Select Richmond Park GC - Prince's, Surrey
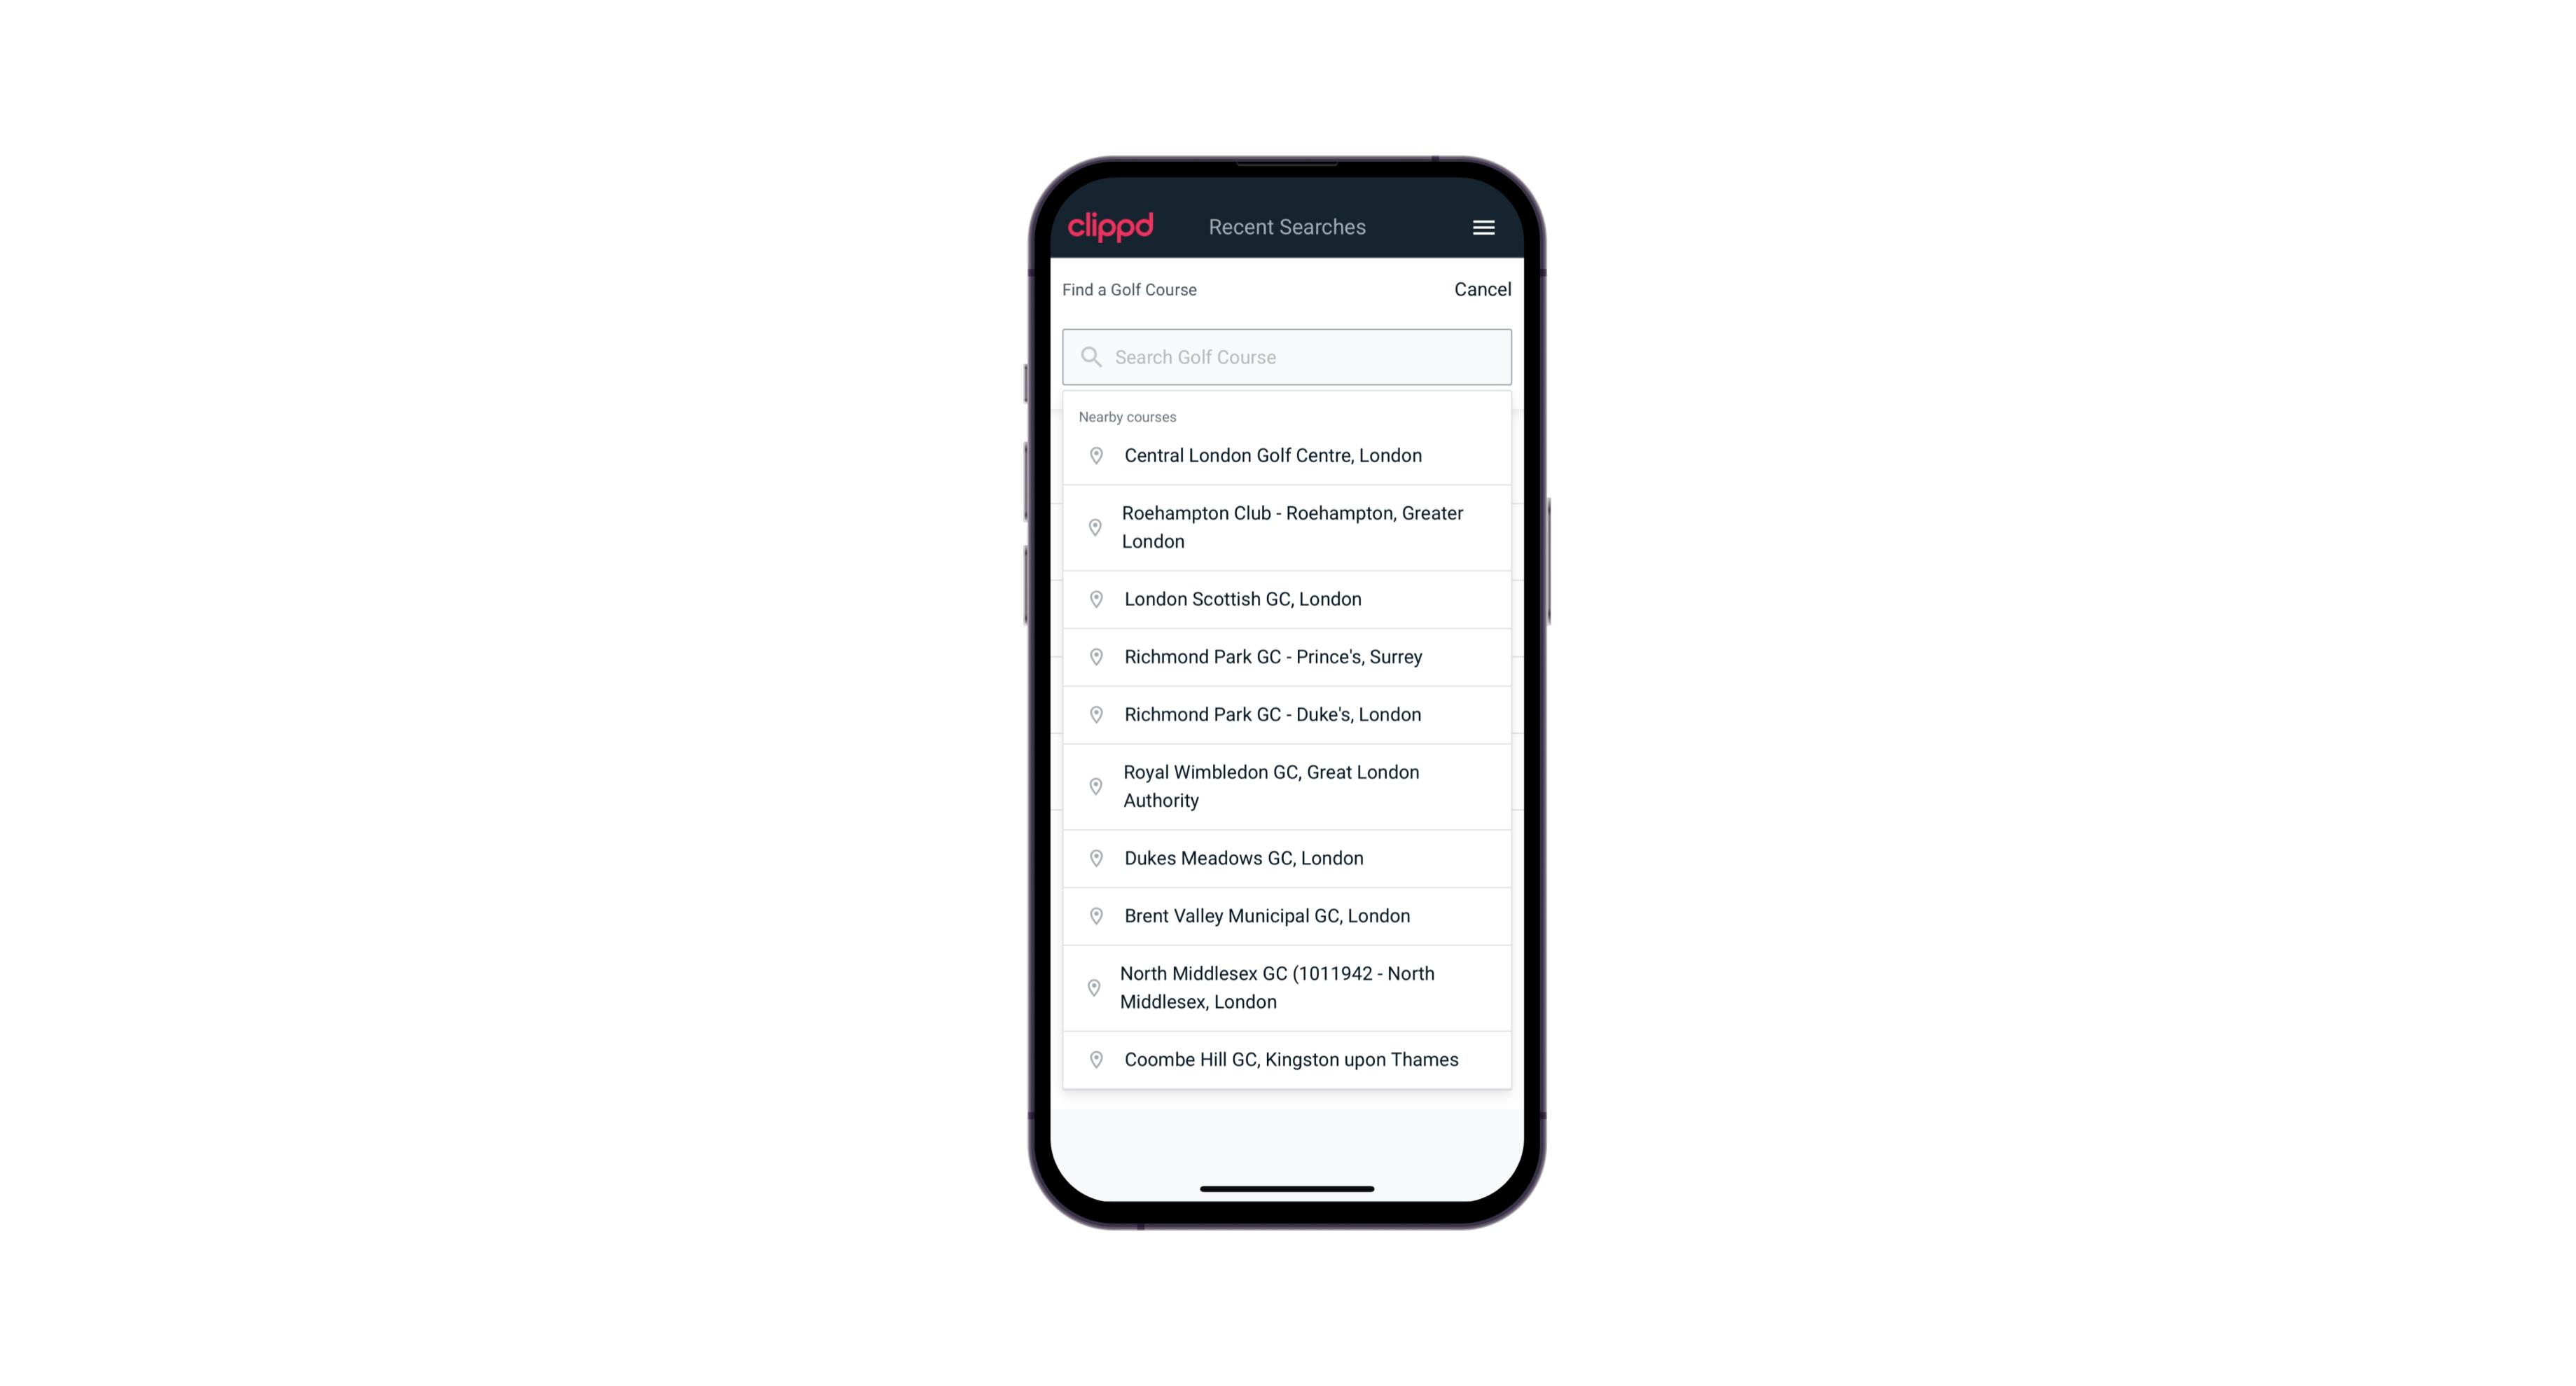Image resolution: width=2576 pixels, height=1386 pixels. (1287, 656)
